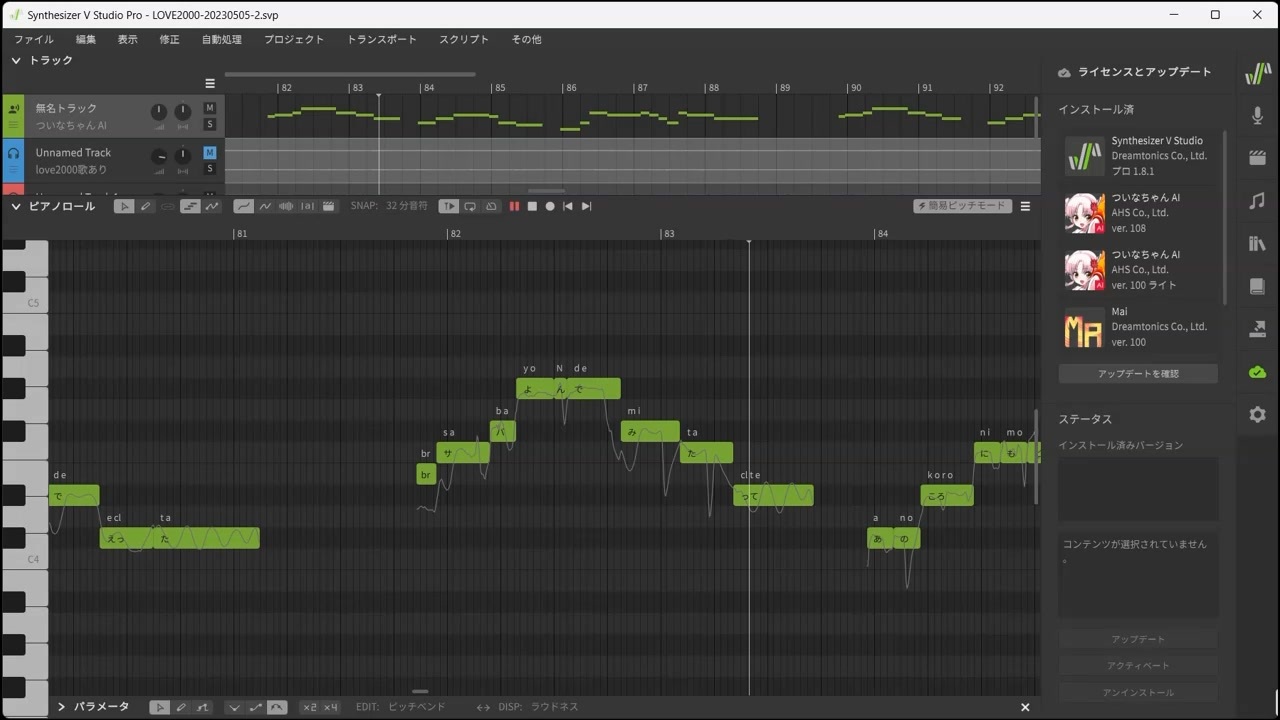Solo the 無名トラック track
Viewport: 1280px width, 720px height.
tap(210, 125)
